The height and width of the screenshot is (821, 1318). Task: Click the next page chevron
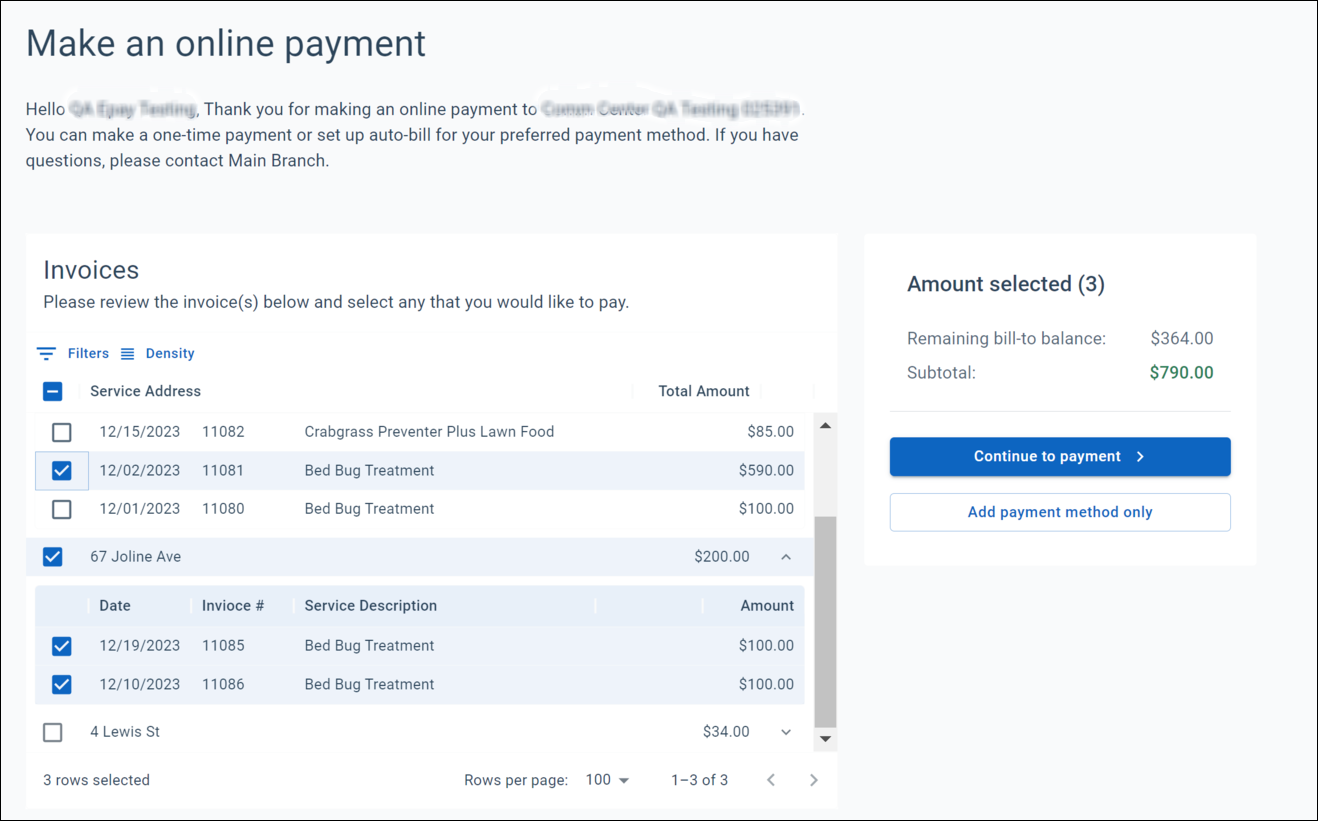click(x=813, y=779)
